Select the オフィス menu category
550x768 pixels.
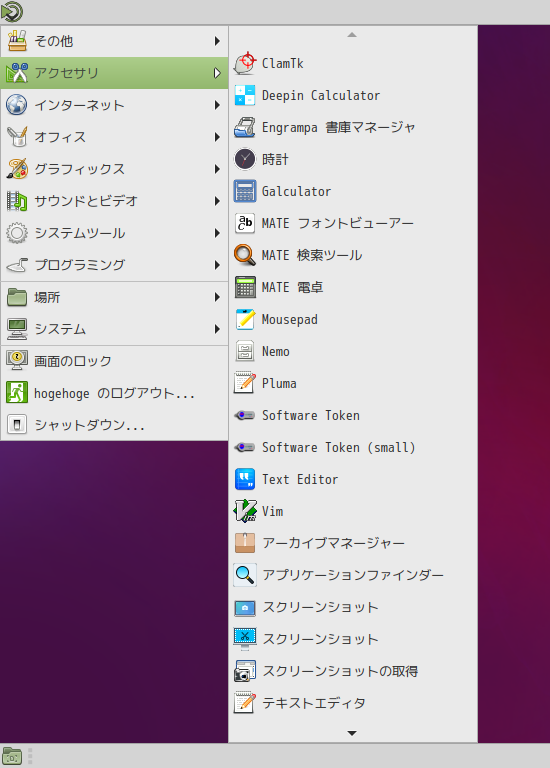point(115,137)
